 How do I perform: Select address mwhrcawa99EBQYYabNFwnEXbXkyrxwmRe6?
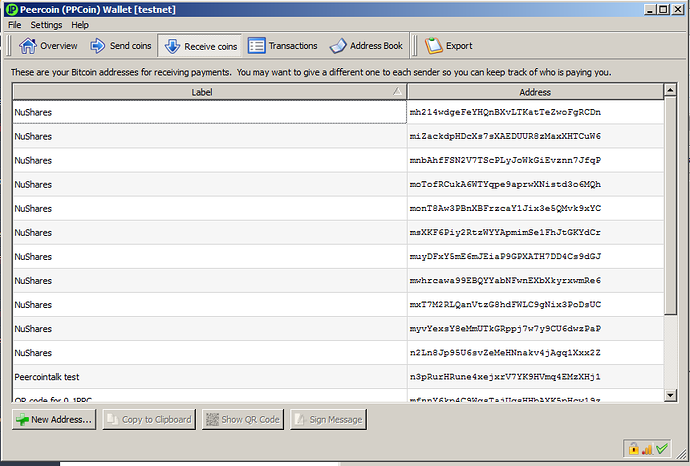pos(505,280)
